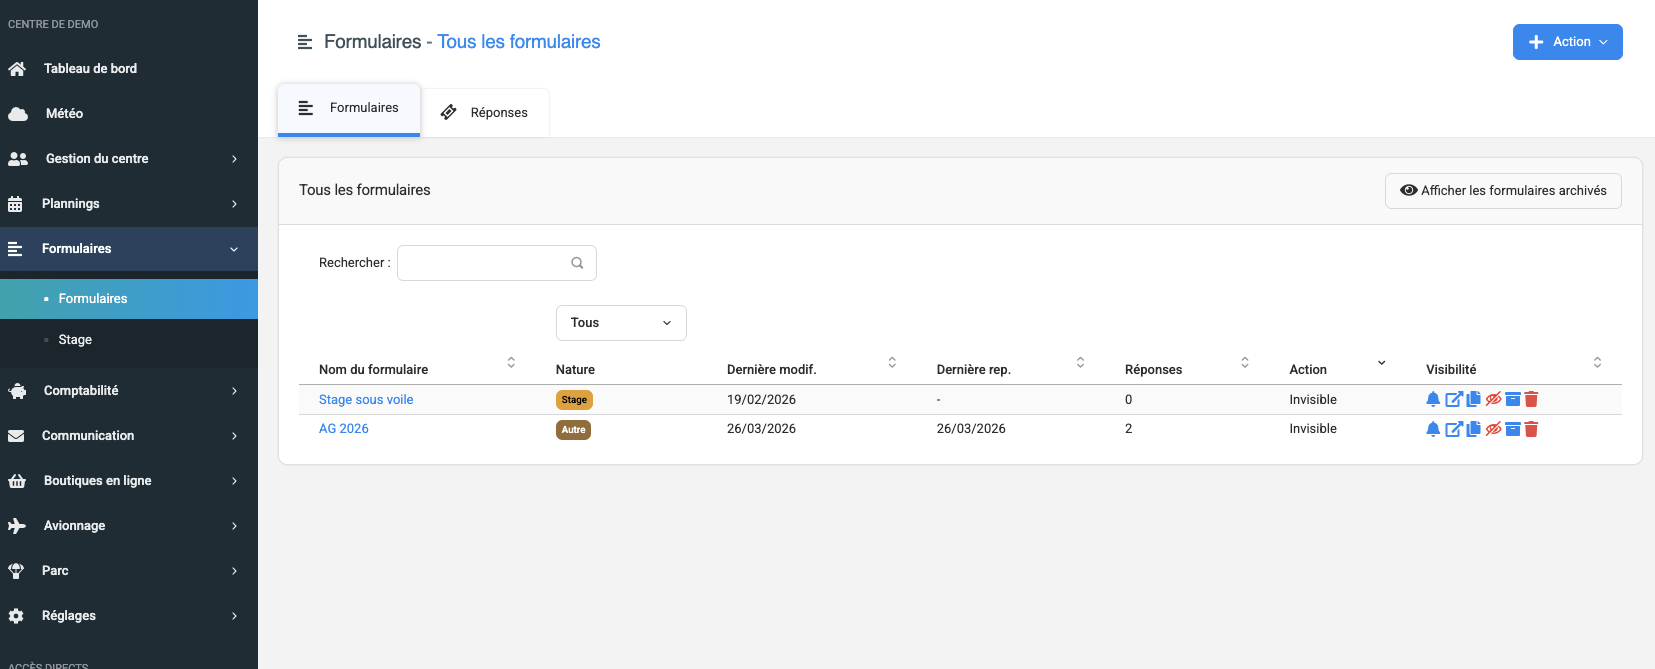Toggle visibility of AG 2026 form
Screen dimensions: 1655x669
(x=1493, y=429)
